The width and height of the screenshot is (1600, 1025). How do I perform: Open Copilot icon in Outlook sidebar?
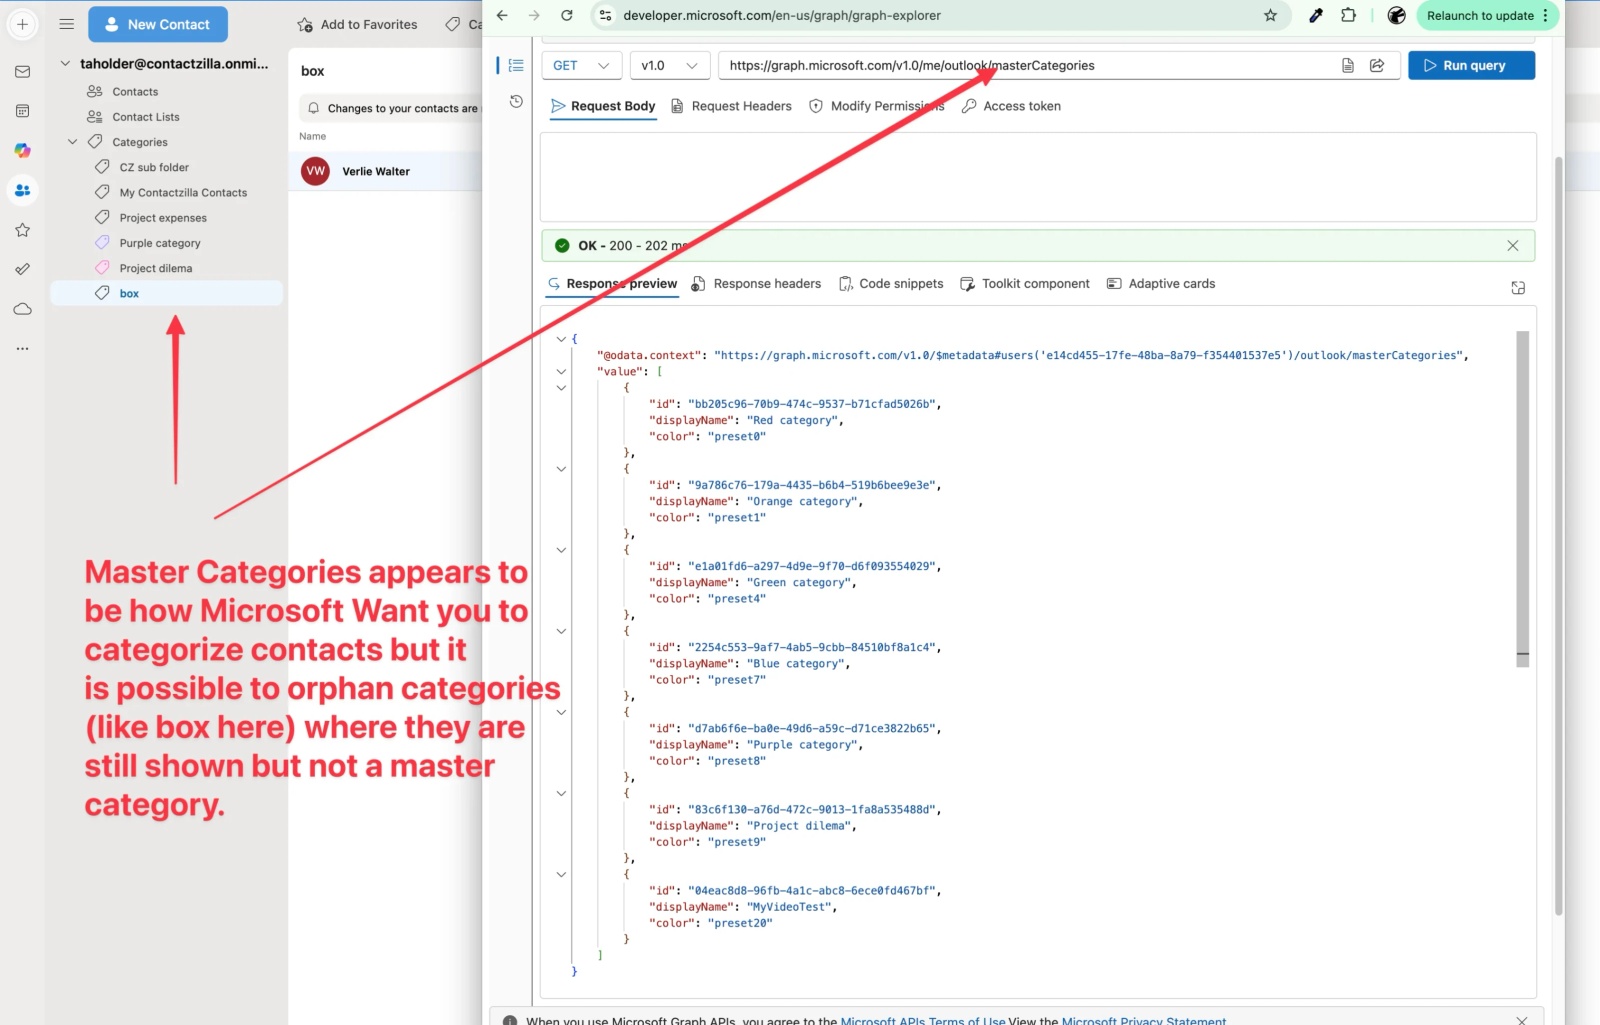22,150
